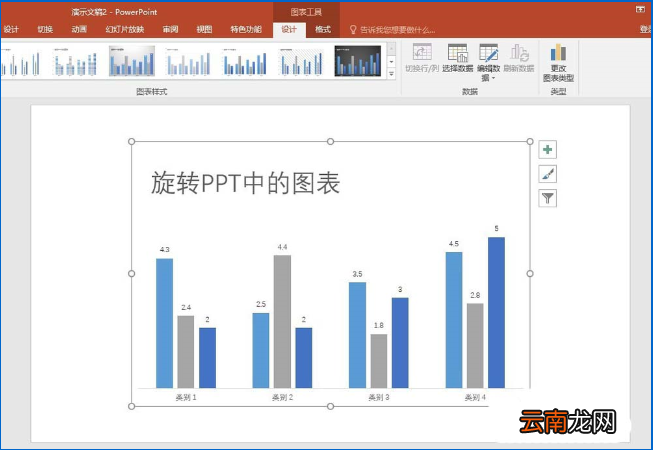Open the Review (审阅) tab
Screen dimensions: 653x450
170,29
